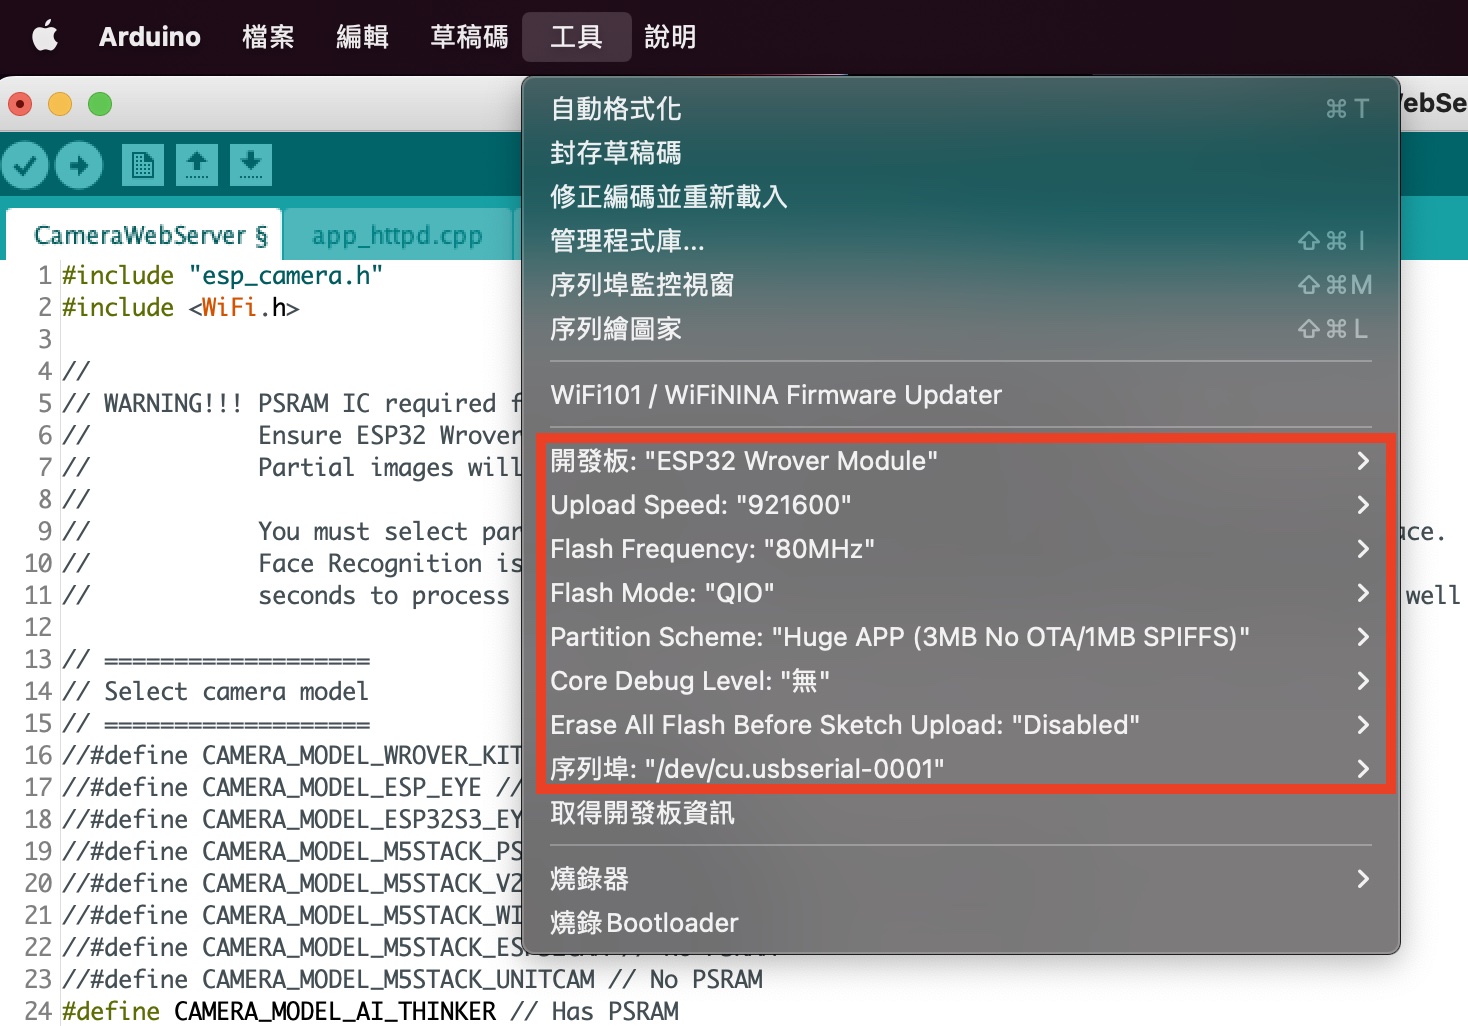
Task: Open the Arduino application menu
Action: [150, 37]
